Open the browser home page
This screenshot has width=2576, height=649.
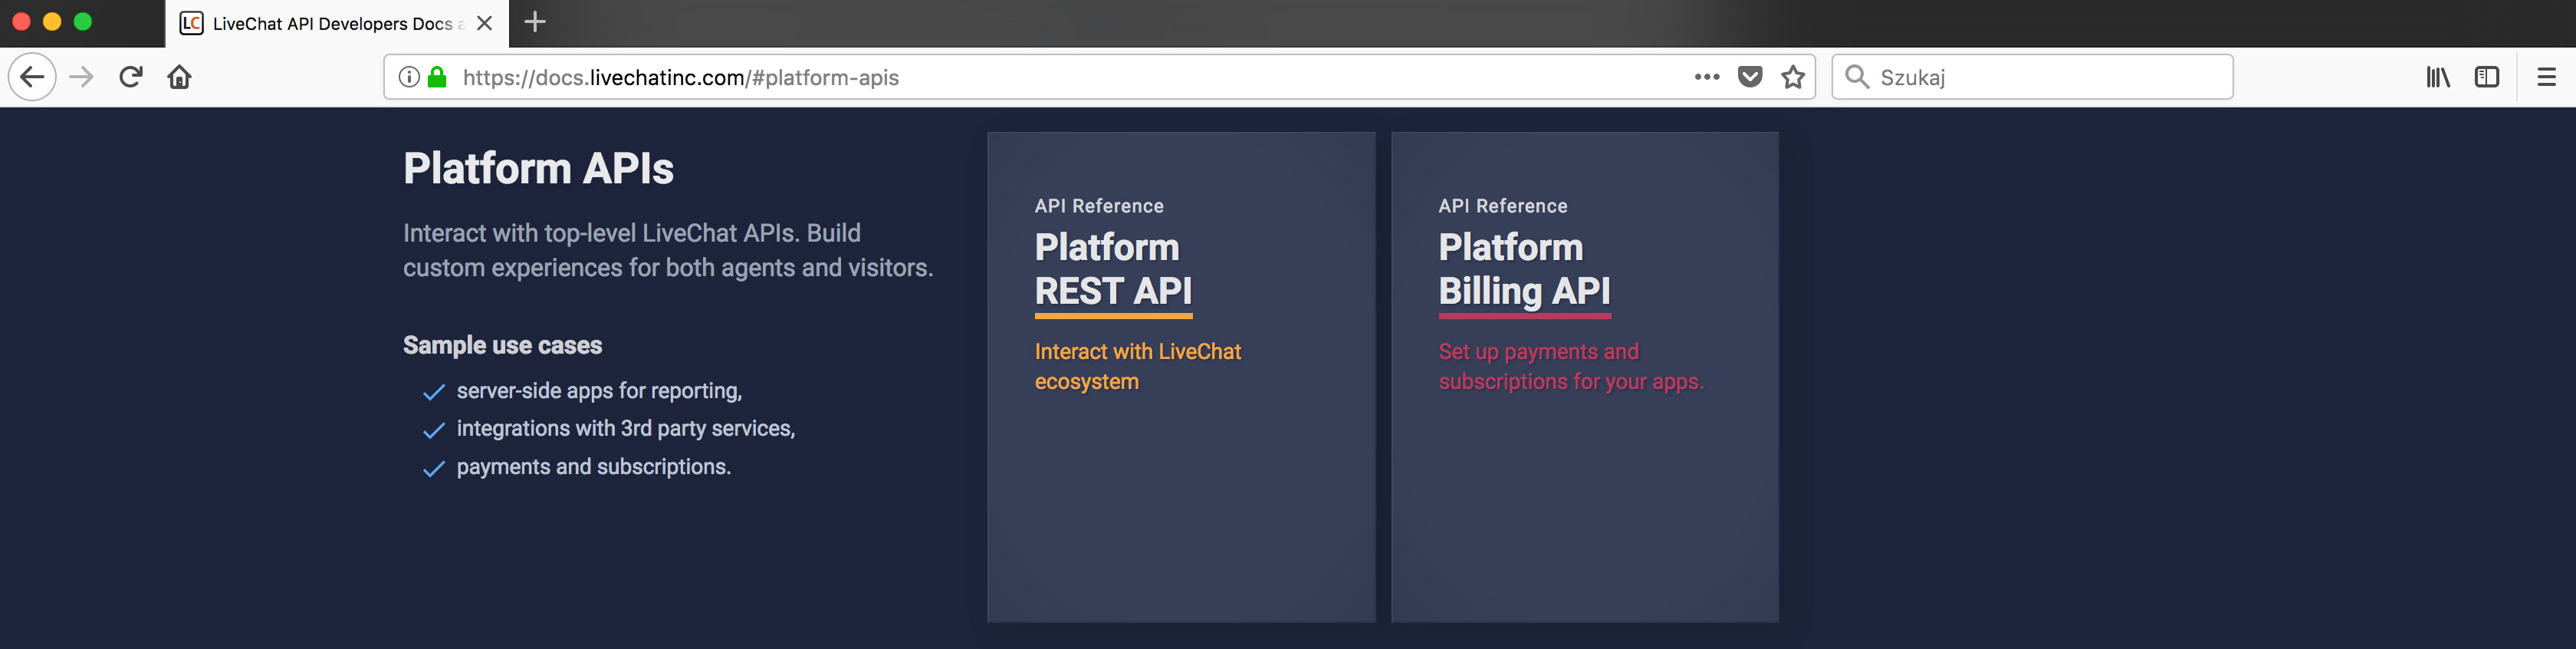[180, 77]
